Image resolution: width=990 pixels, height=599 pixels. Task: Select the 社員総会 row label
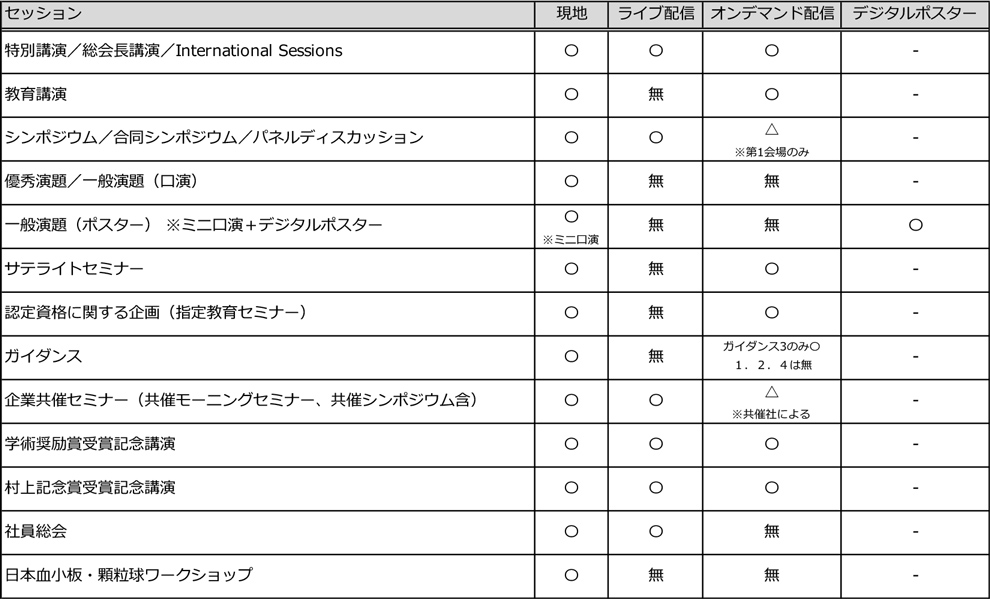pyautogui.click(x=35, y=531)
